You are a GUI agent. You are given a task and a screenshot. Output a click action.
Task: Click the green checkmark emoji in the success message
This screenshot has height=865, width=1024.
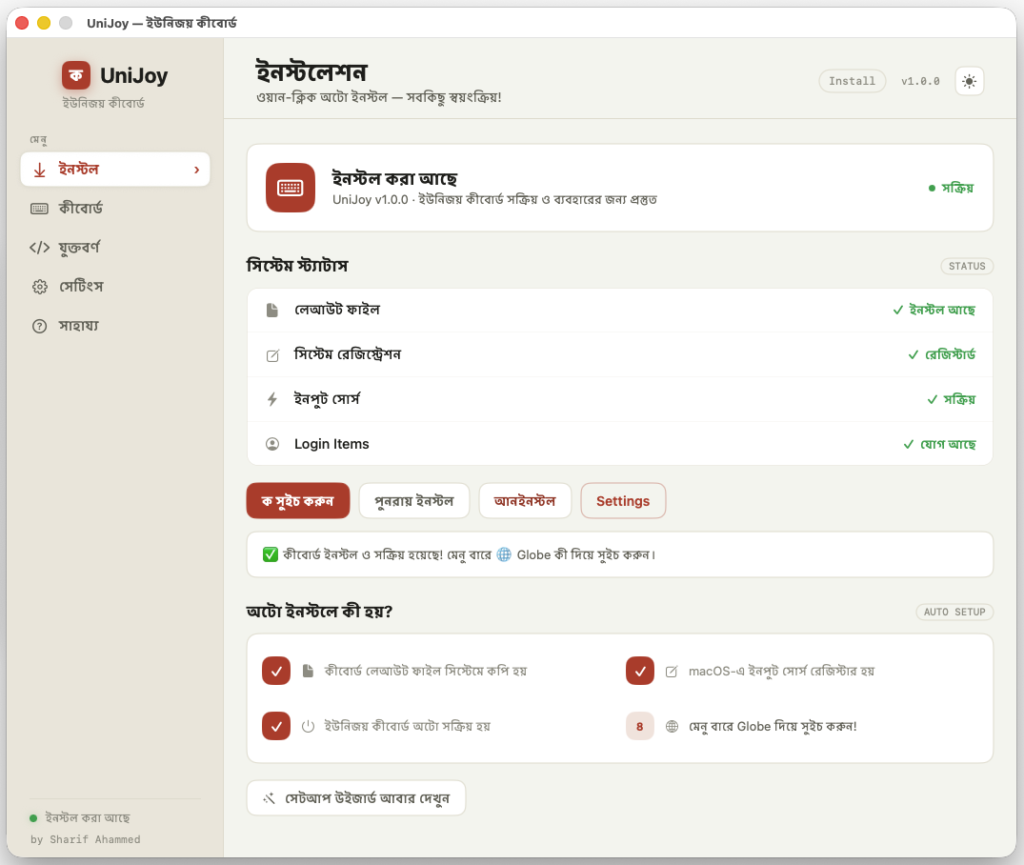tap(270, 555)
